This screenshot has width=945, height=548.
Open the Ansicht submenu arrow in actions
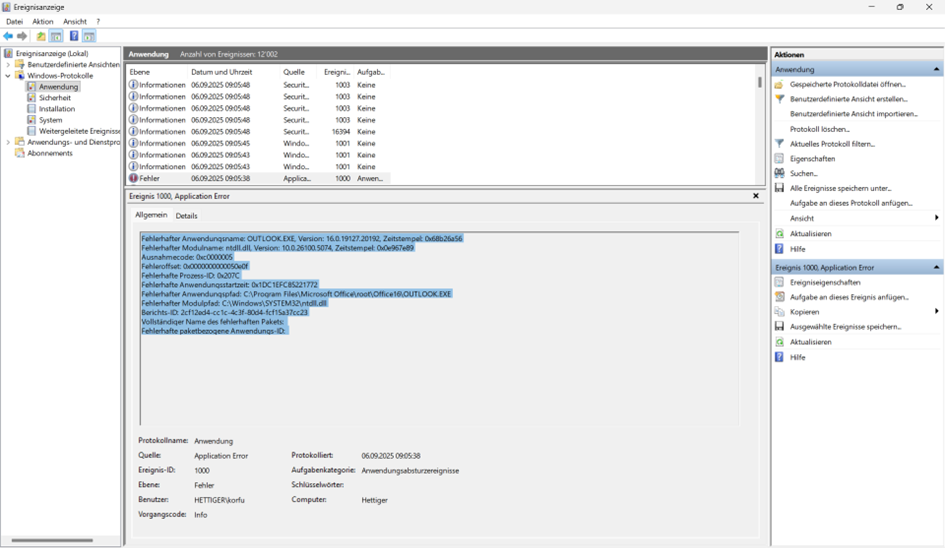[937, 218]
